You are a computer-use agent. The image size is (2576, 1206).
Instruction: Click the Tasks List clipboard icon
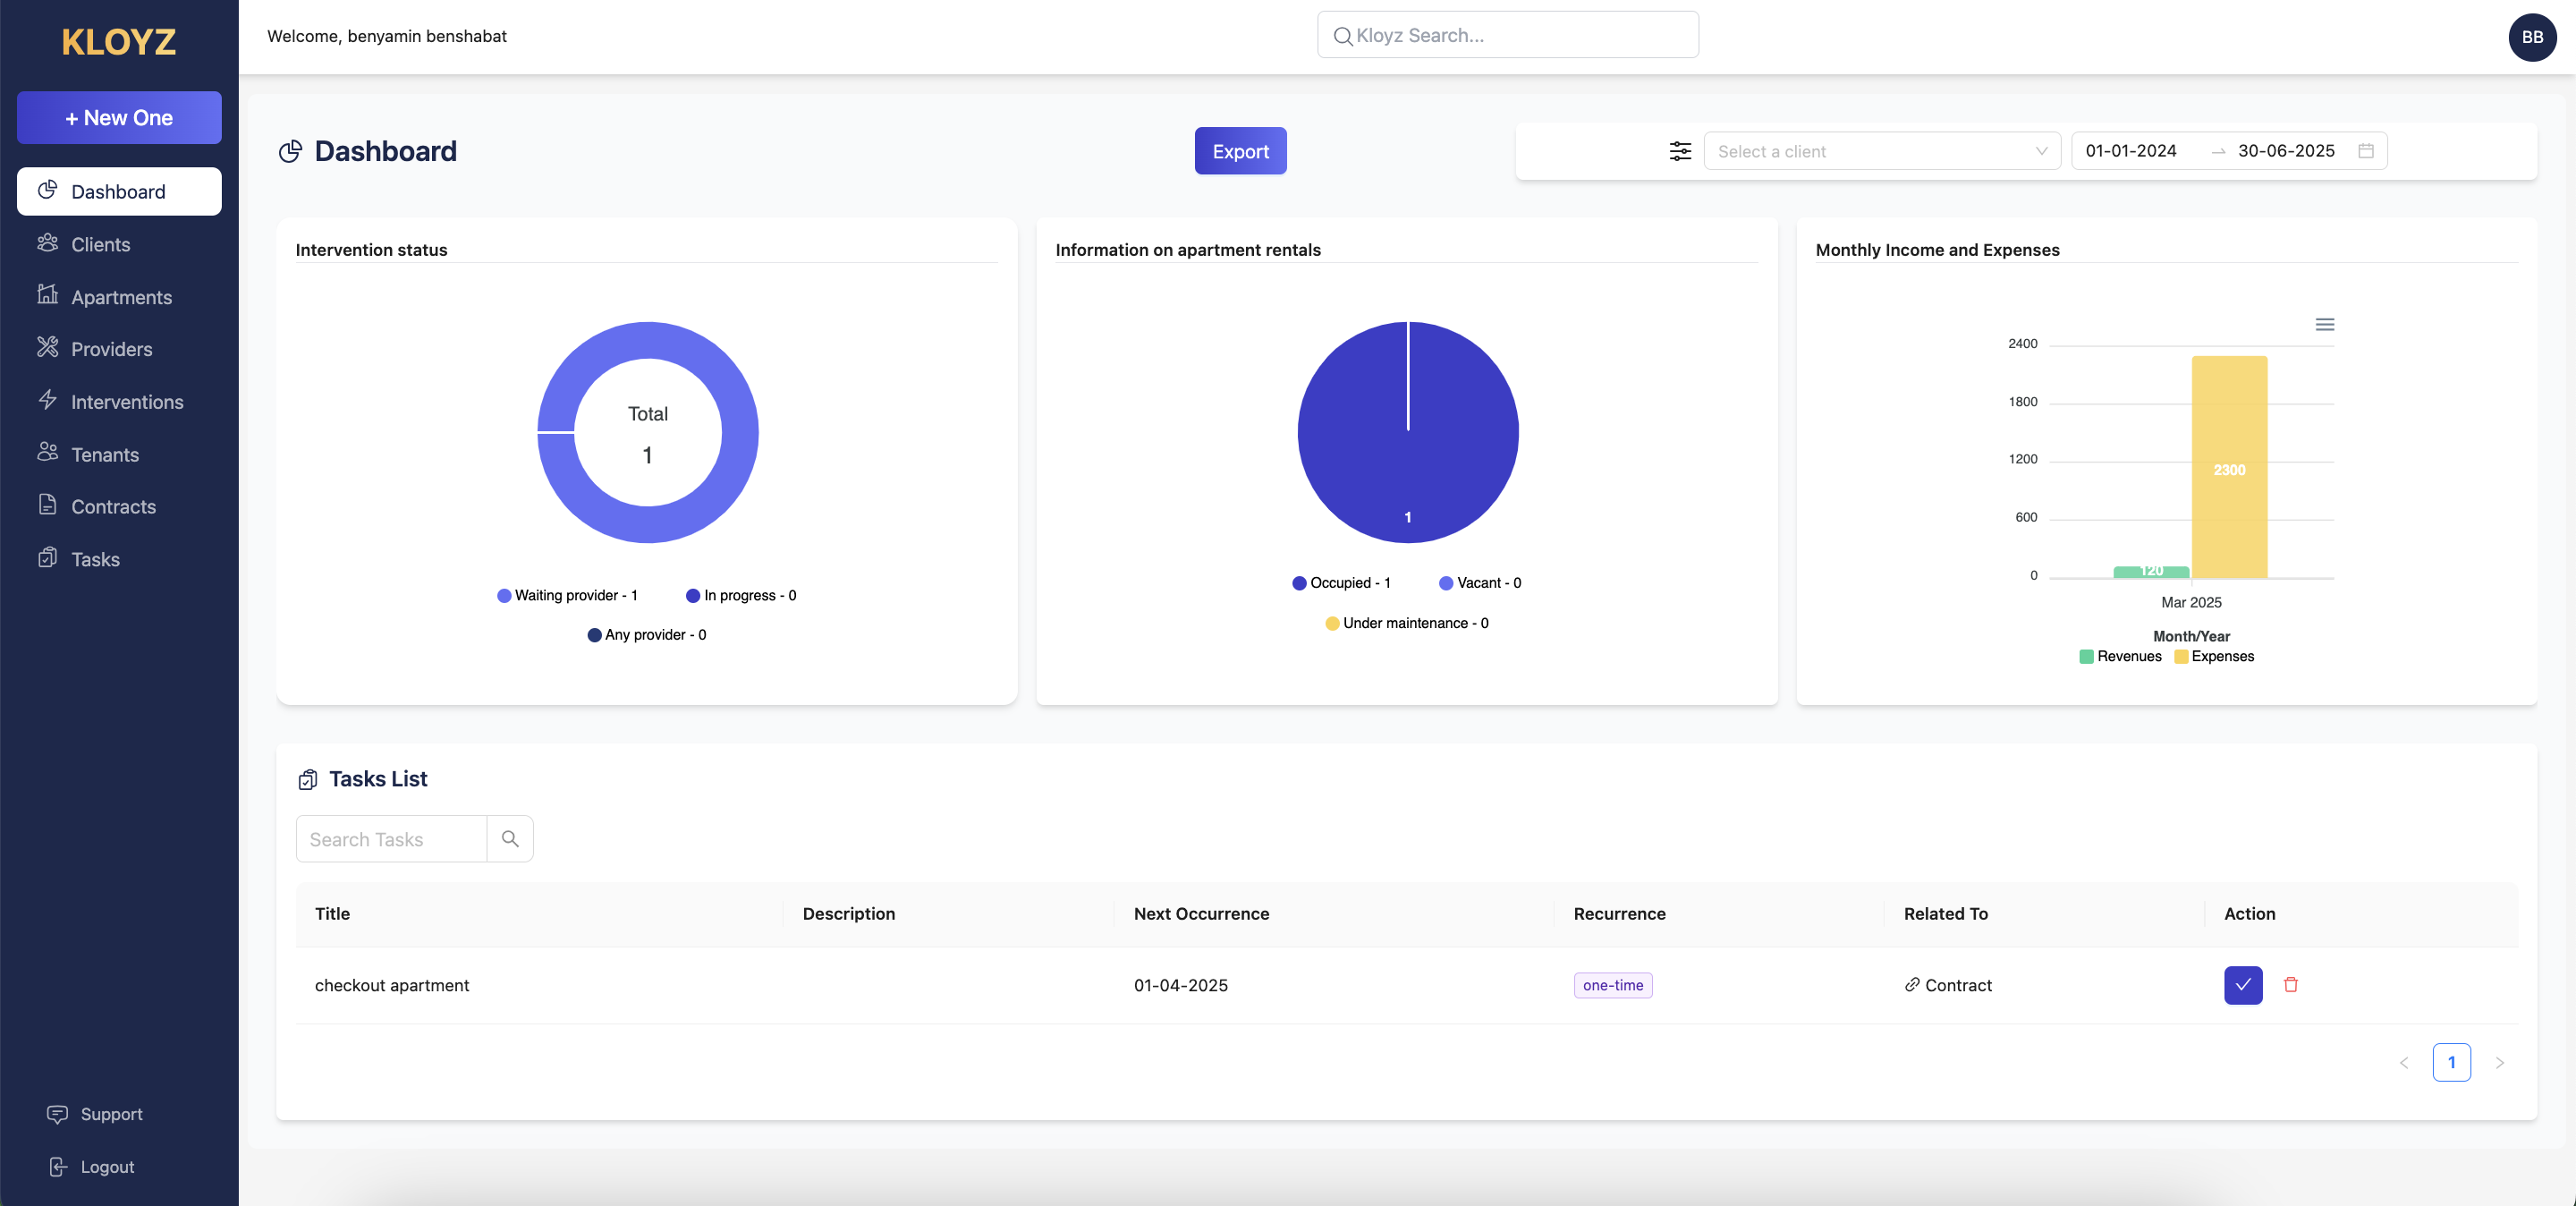pos(307,779)
